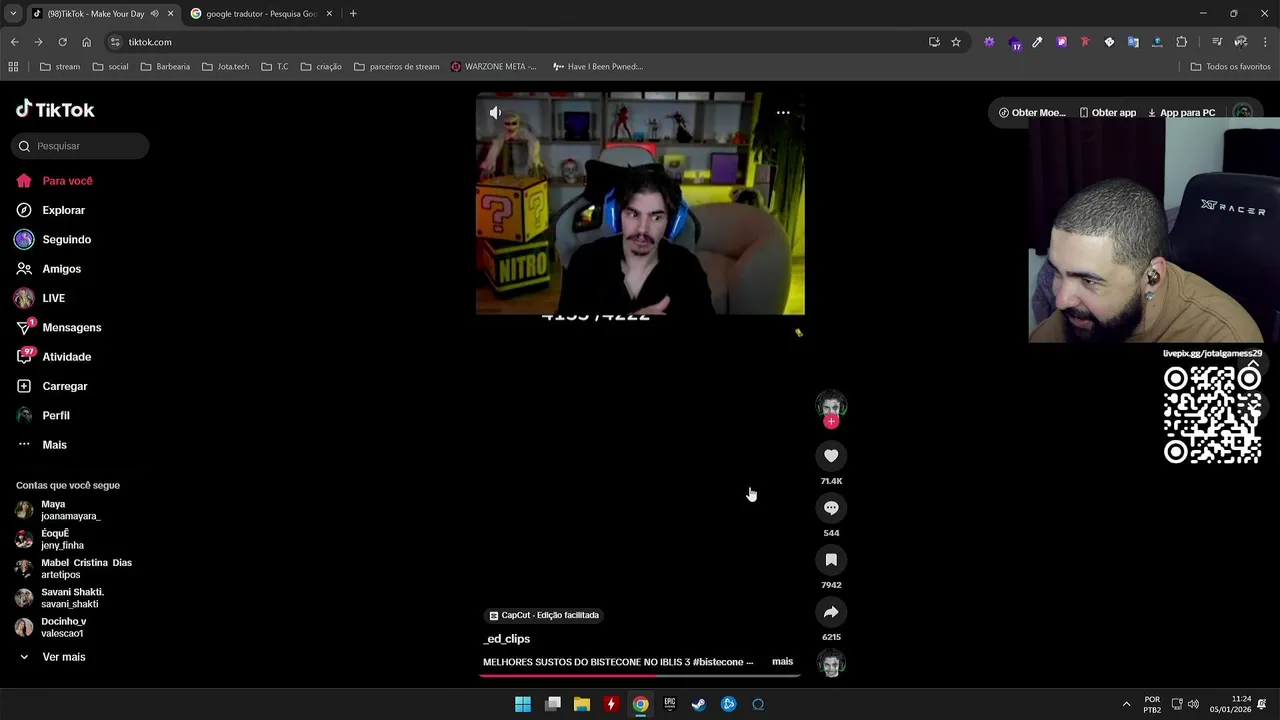
Task: Open the media controls toolbar icon
Action: [1217, 42]
